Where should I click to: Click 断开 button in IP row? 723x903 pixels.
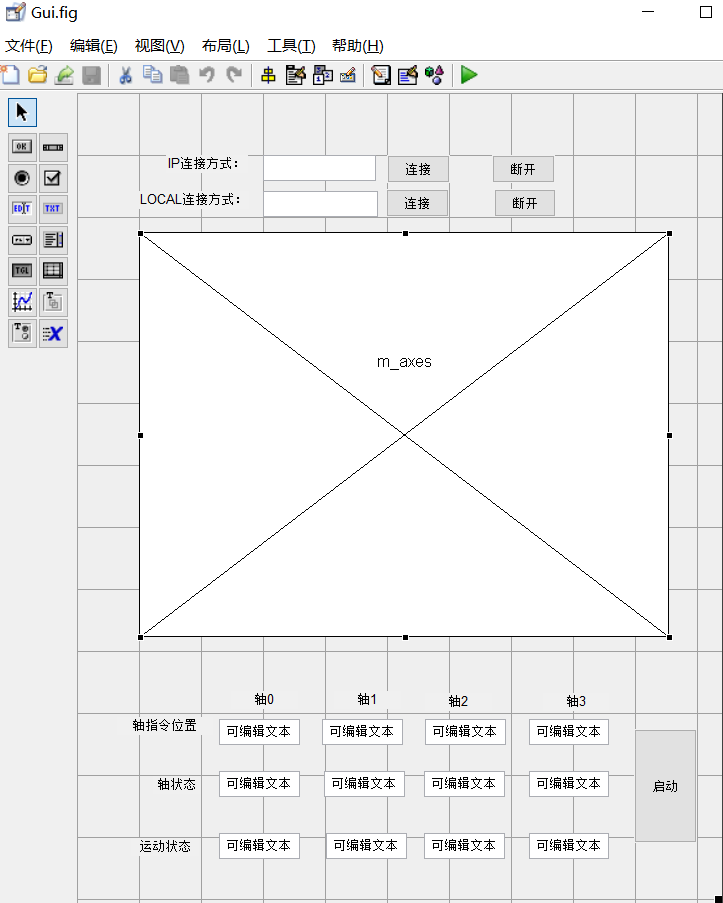pyautogui.click(x=523, y=169)
